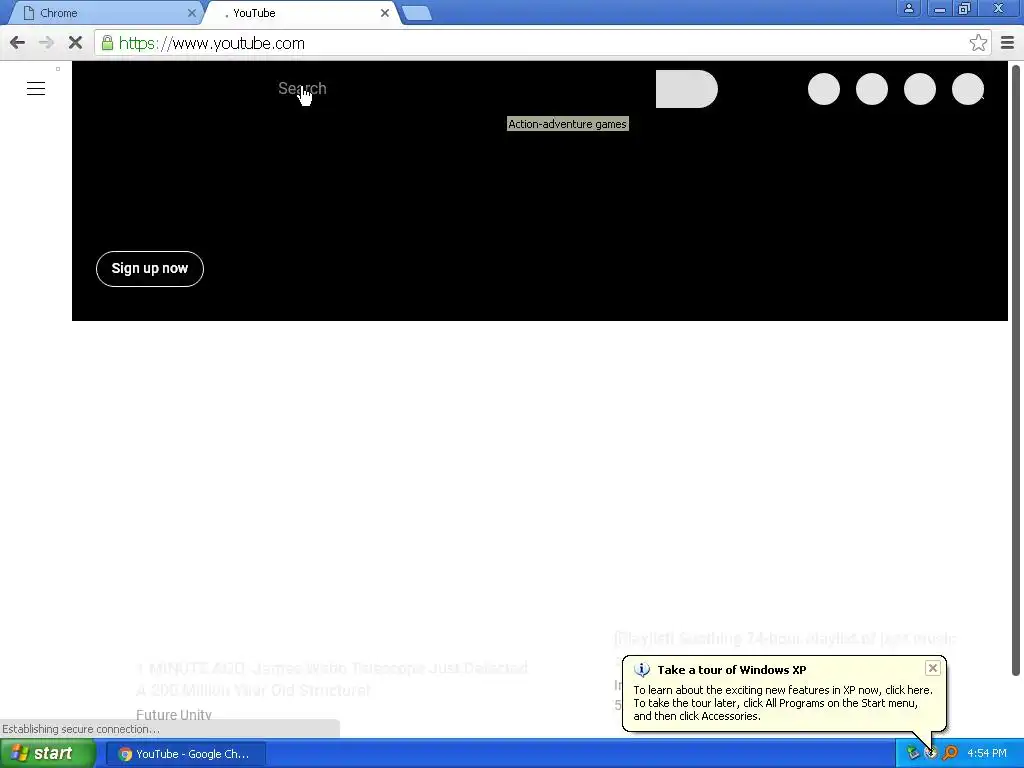This screenshot has width=1024, height=768.
Task: Open the Chrome three-line menu
Action: point(1008,43)
